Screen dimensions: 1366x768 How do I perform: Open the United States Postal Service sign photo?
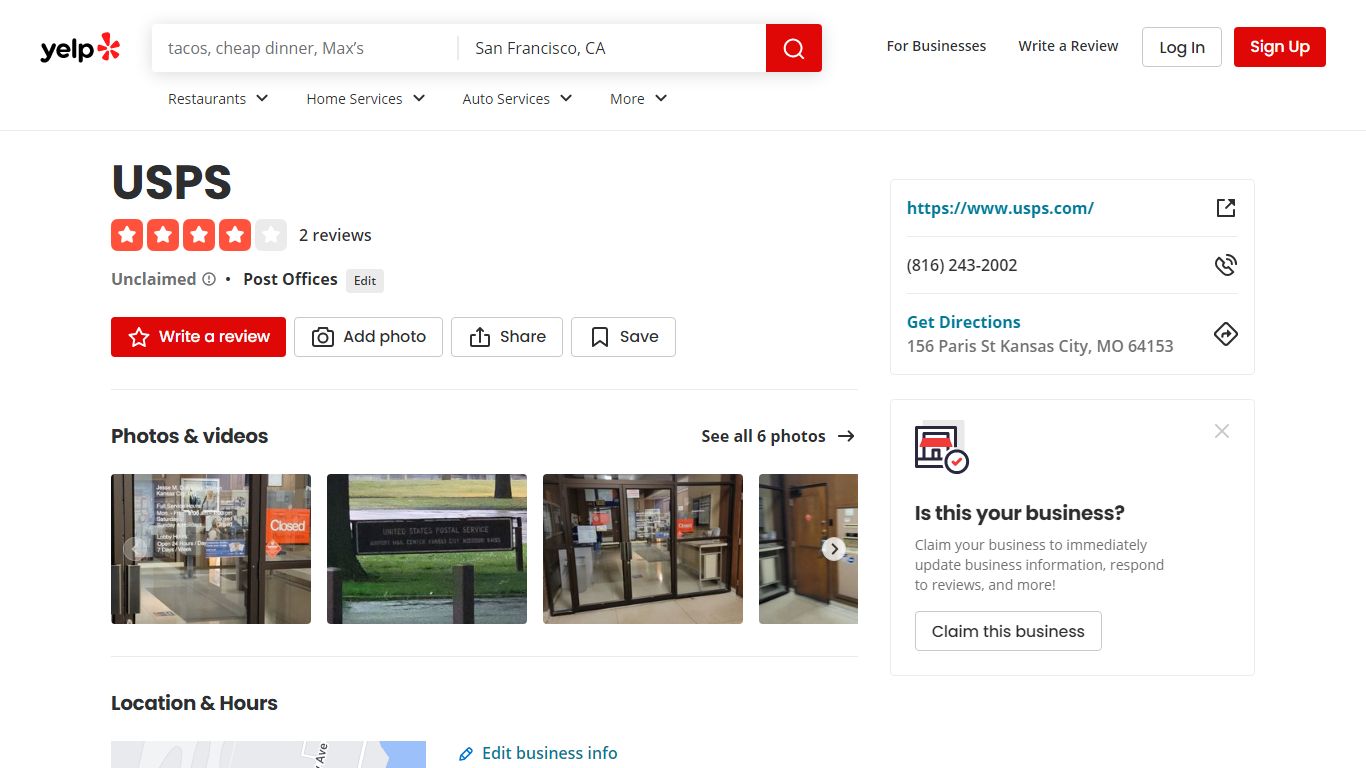click(427, 549)
